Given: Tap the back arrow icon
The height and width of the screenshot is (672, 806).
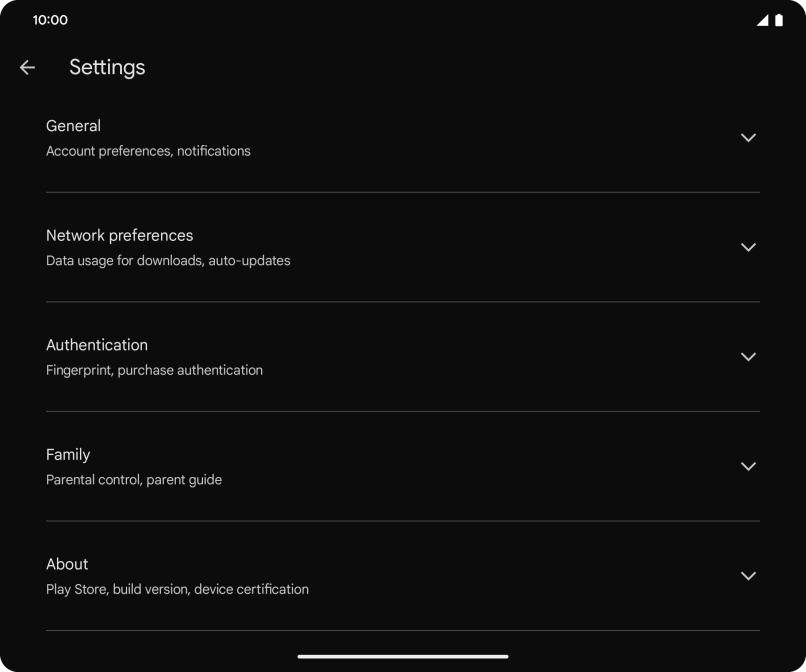Looking at the screenshot, I should coord(27,67).
